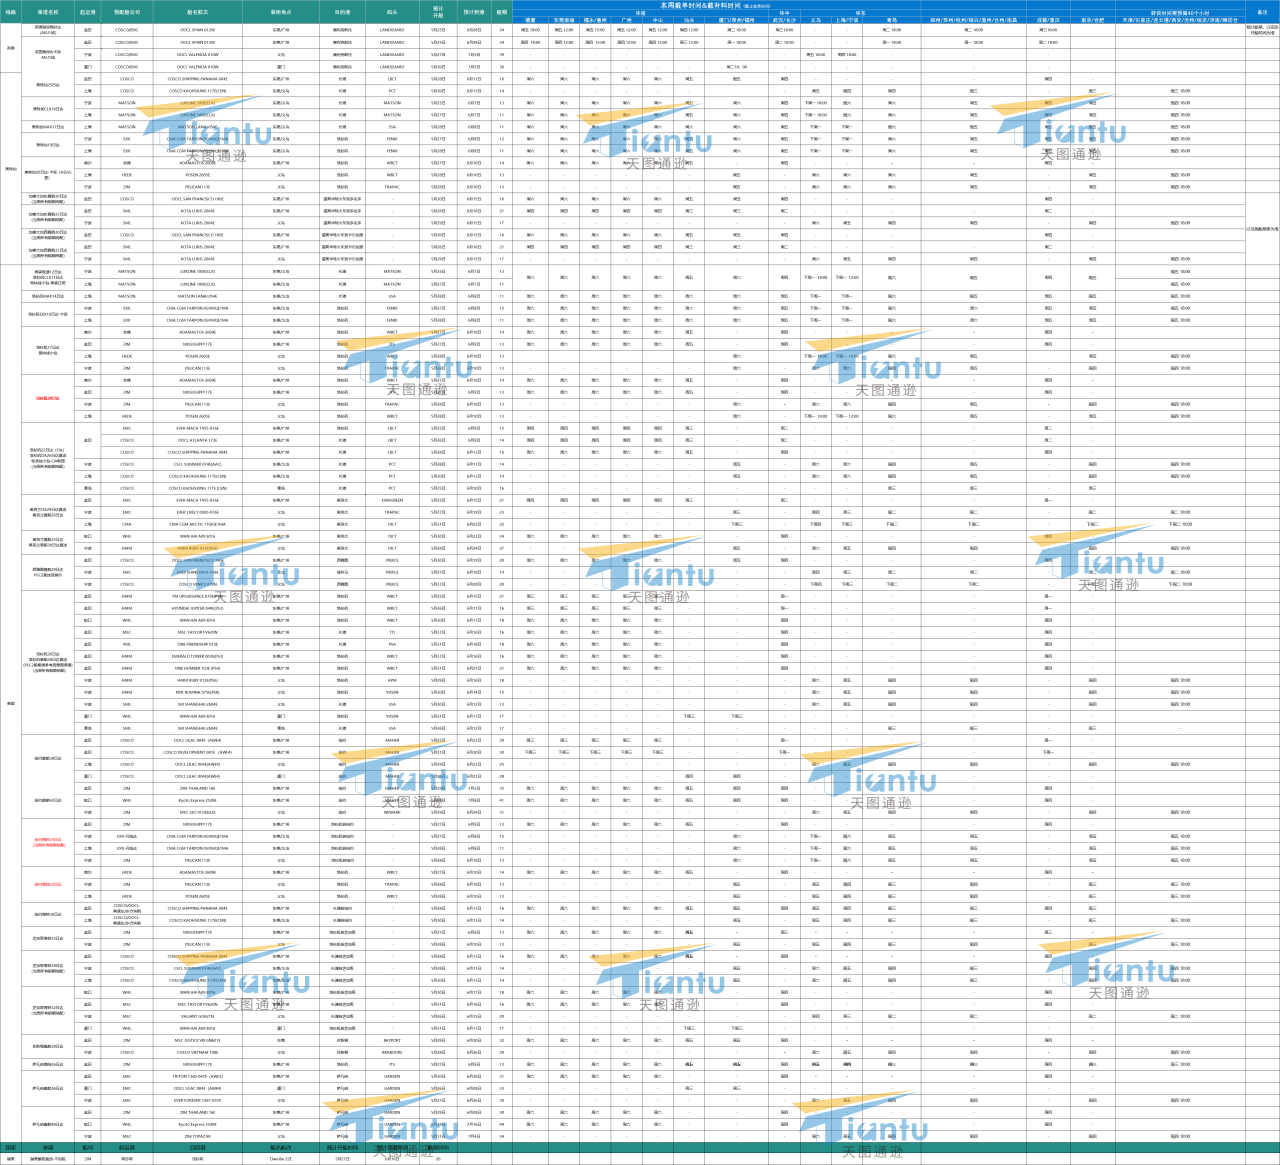
Task: Select the 船名航次 column header
Action: [198, 12]
